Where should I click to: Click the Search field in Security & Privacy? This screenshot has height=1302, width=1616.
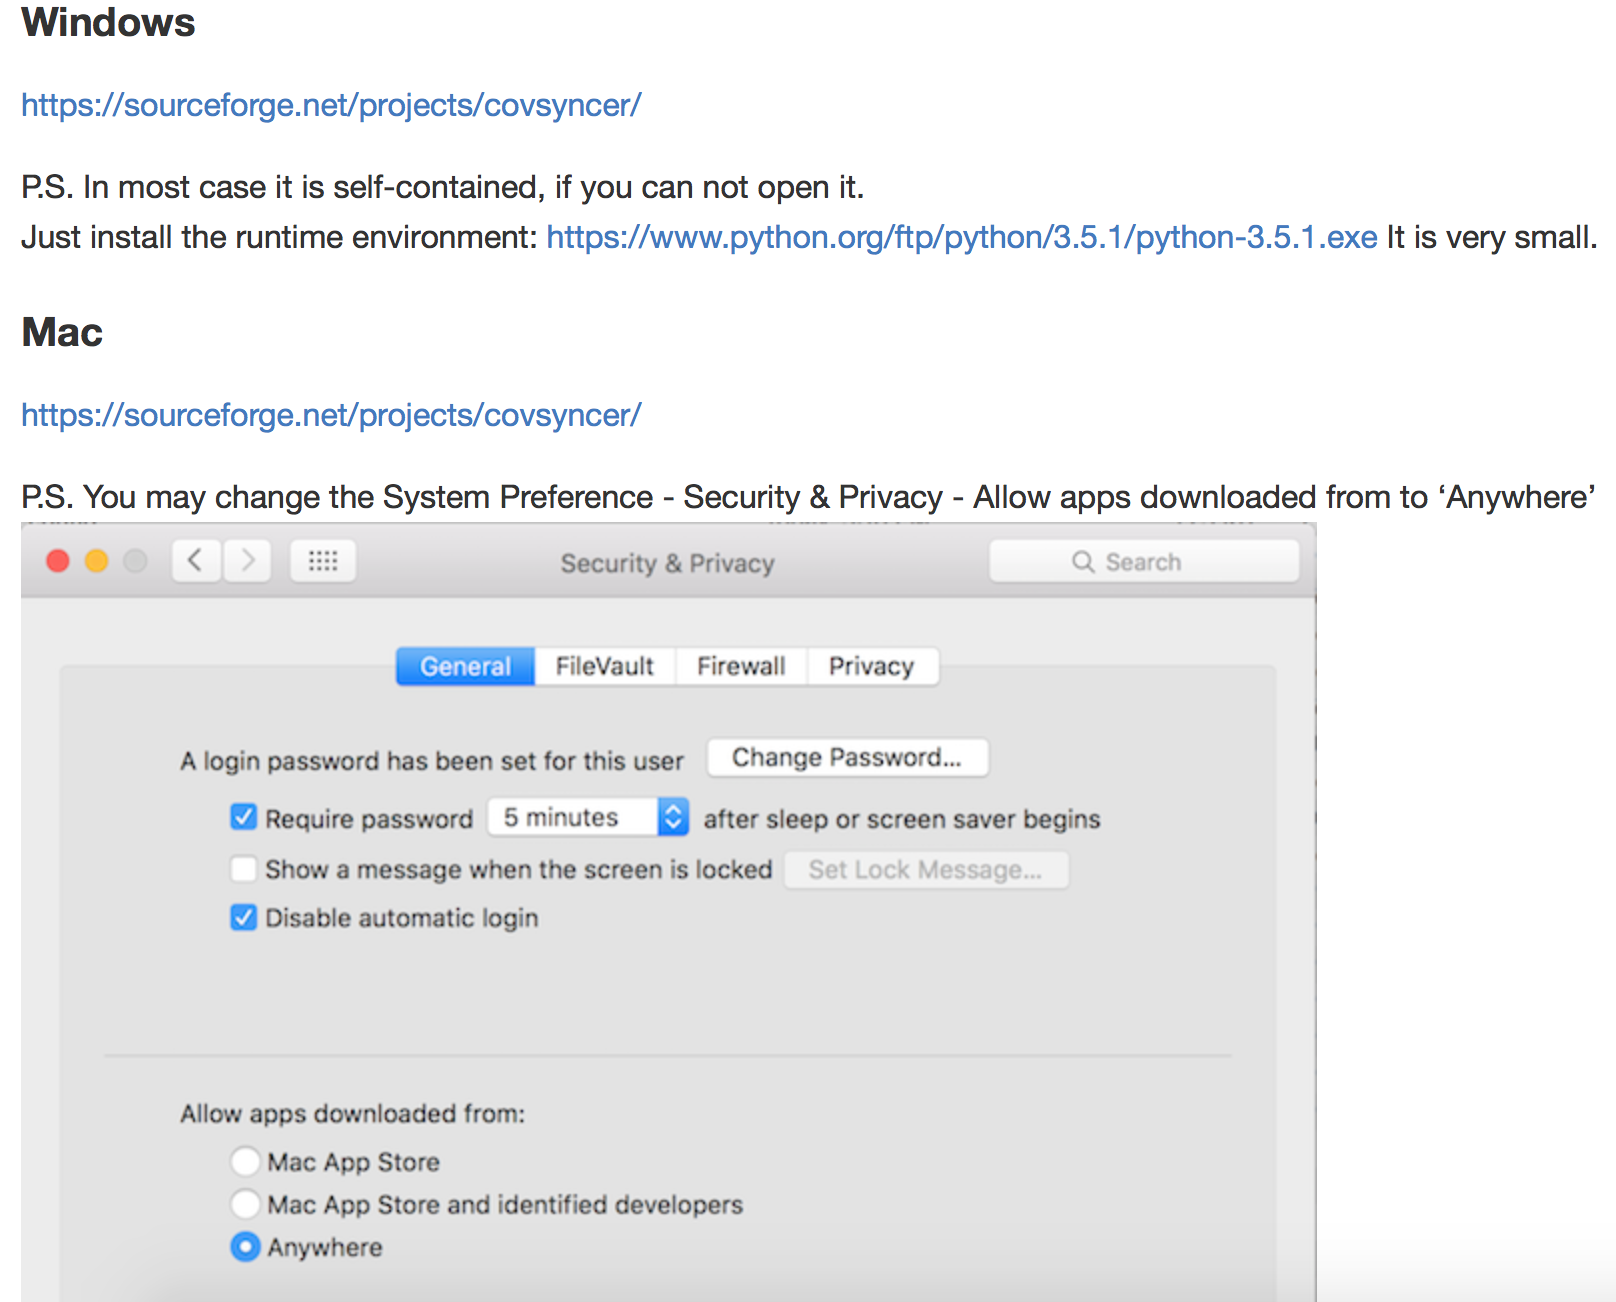(1144, 562)
